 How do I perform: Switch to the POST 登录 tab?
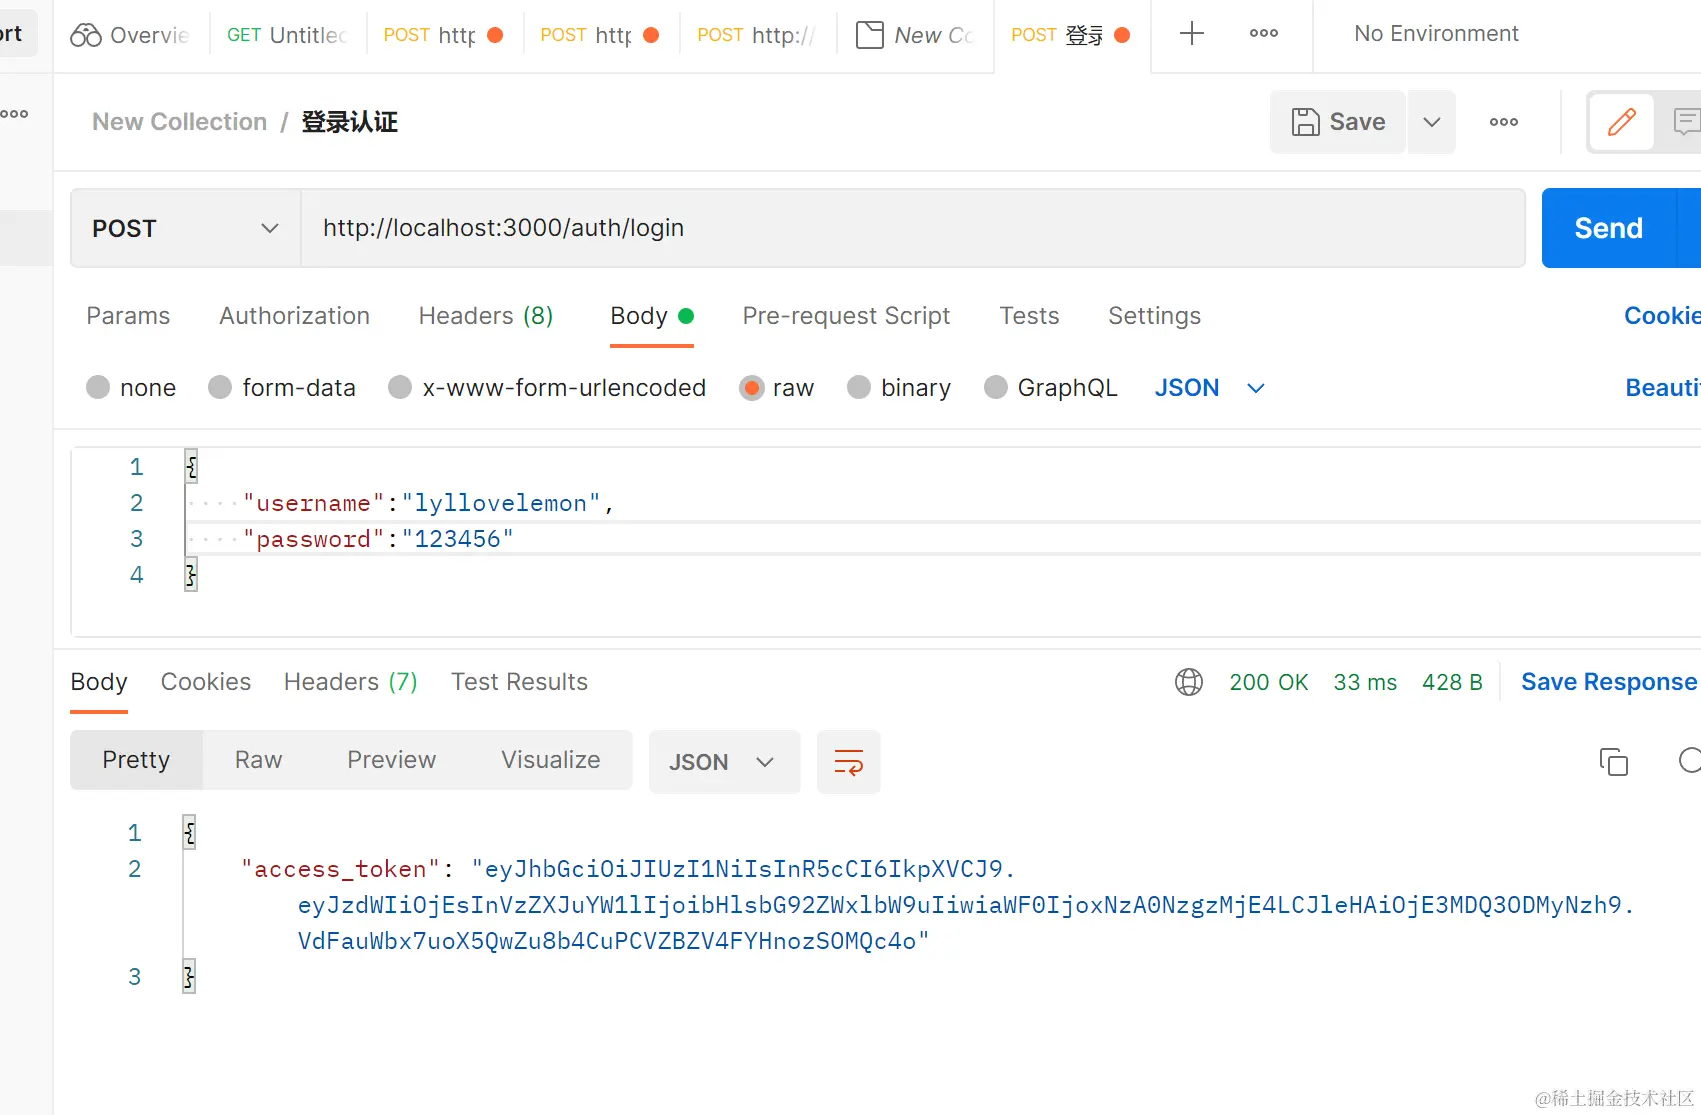(1072, 35)
